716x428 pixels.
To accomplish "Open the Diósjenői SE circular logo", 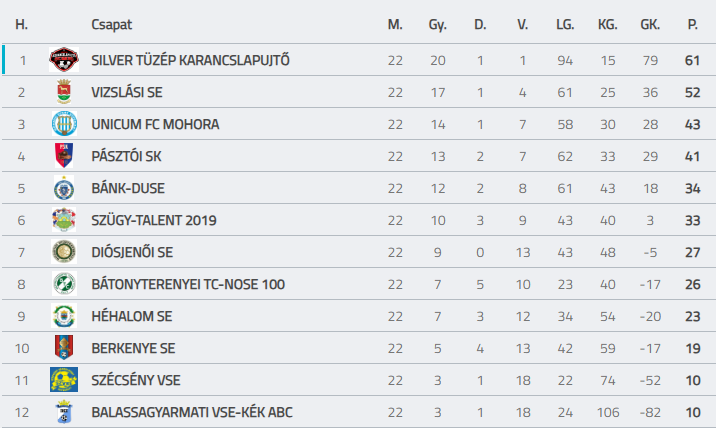I will click(x=64, y=252).
